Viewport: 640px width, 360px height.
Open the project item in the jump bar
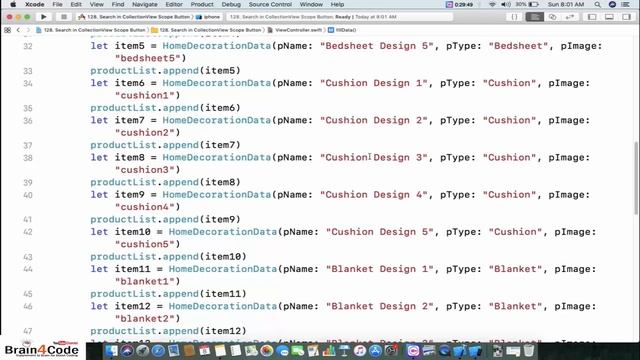(x=91, y=30)
